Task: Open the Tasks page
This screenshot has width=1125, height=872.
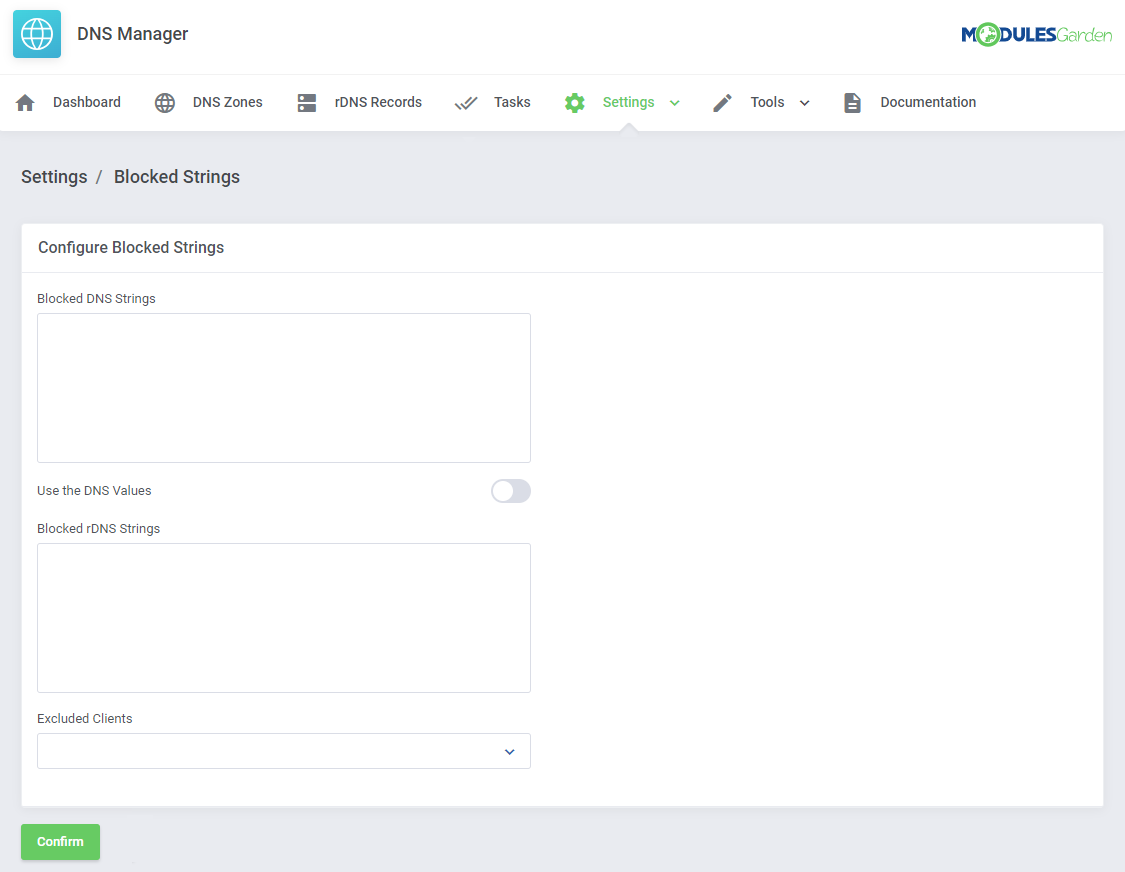Action: tap(512, 102)
